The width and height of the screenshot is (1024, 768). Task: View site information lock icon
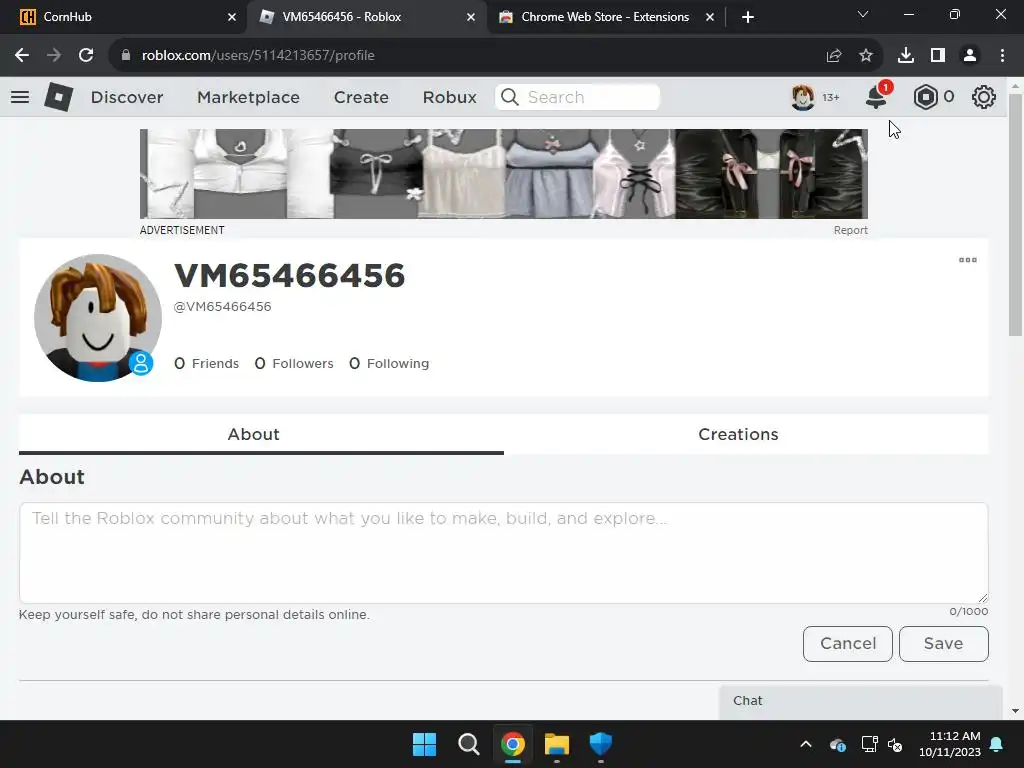coord(126,56)
